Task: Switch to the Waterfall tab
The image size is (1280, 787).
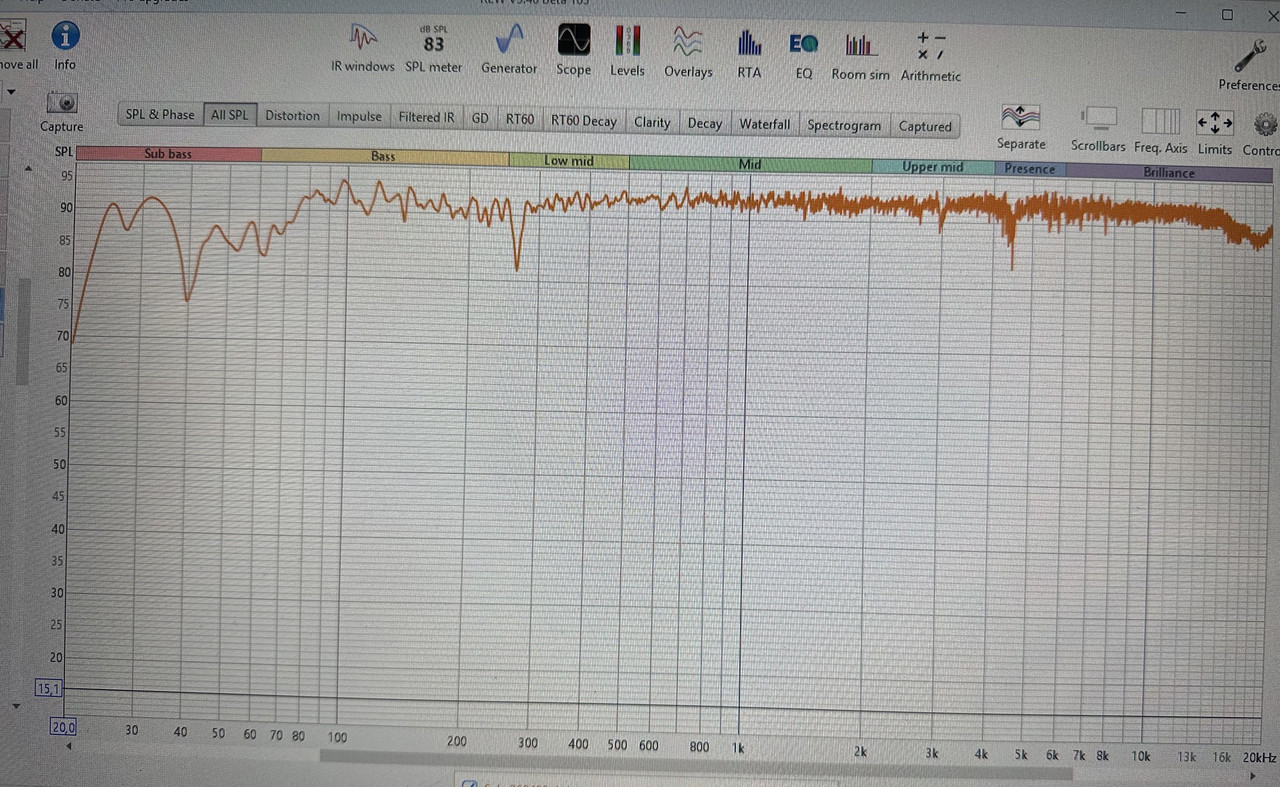Action: coord(765,124)
